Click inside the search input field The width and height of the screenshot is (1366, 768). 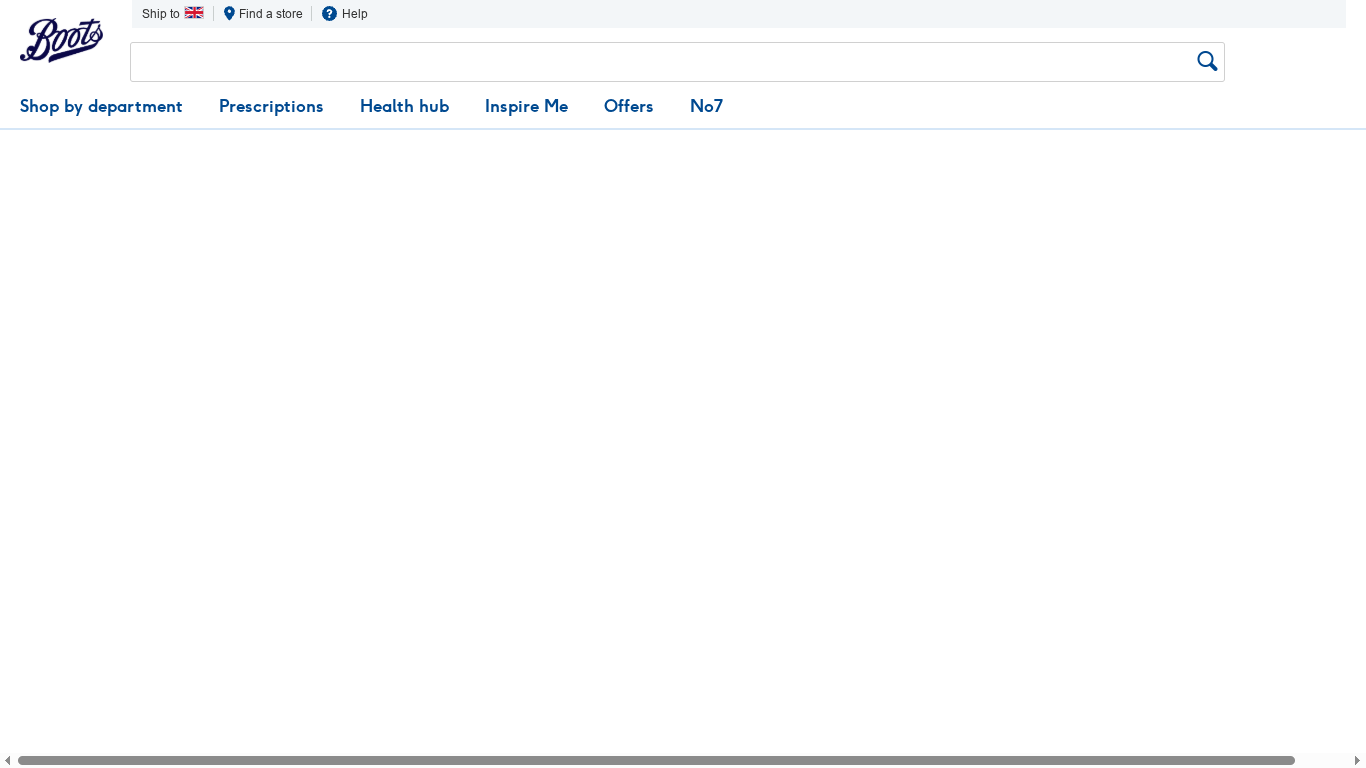600,61
